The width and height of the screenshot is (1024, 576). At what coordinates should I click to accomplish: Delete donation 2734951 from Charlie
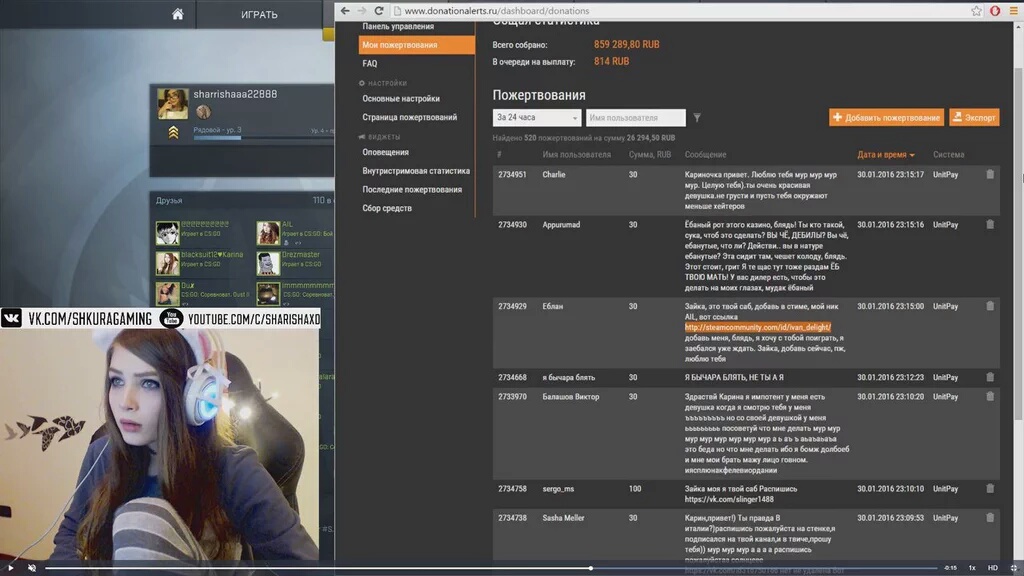pyautogui.click(x=990, y=174)
